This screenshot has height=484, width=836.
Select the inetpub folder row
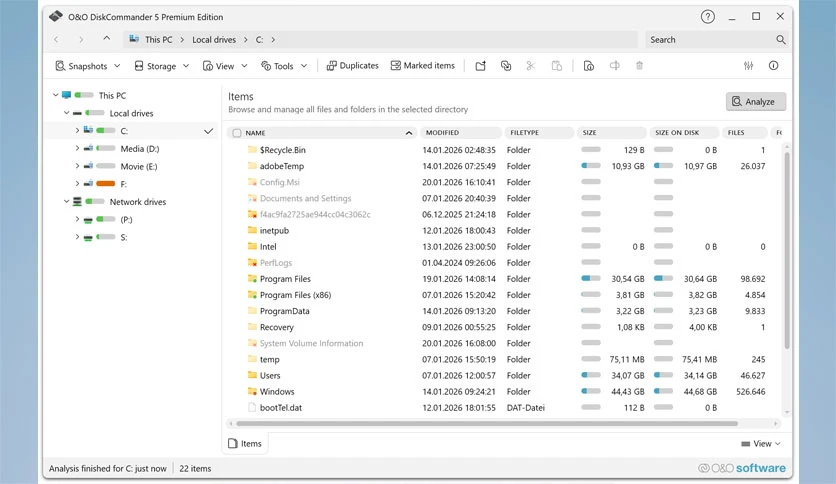click(504, 230)
